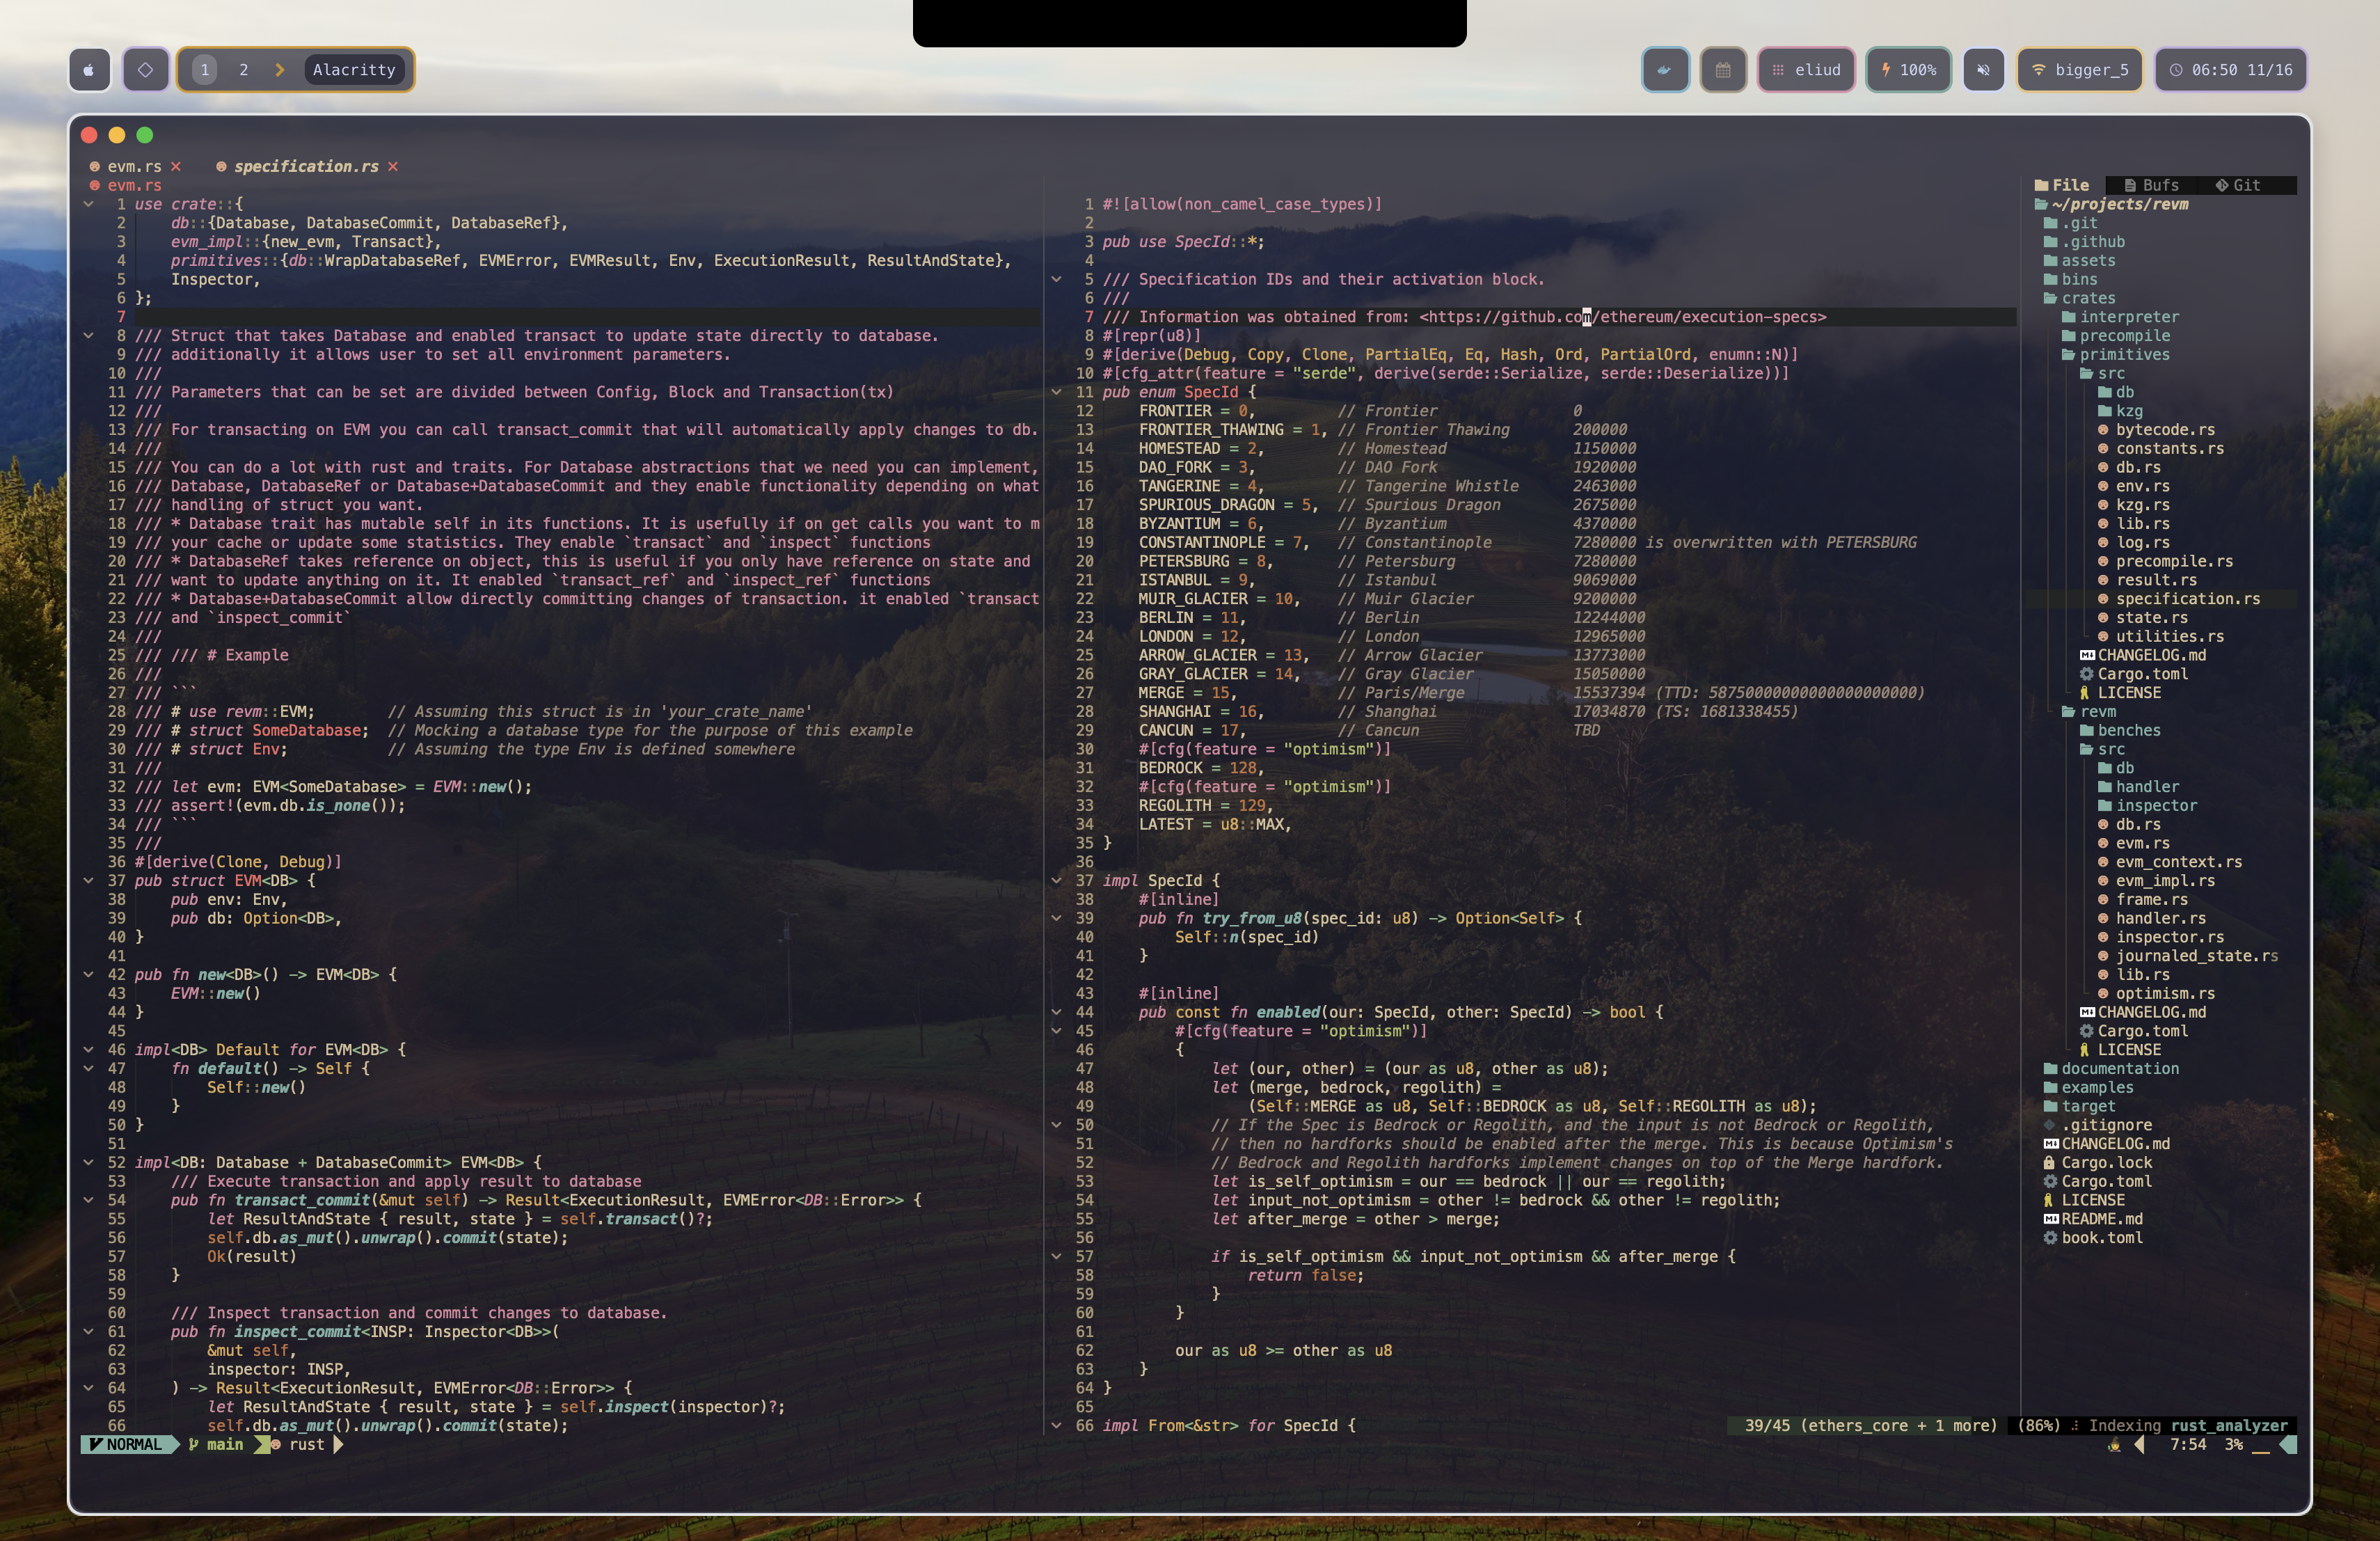Click the 100% battery indicator
The image size is (2380, 1541).
pyautogui.click(x=1908, y=70)
